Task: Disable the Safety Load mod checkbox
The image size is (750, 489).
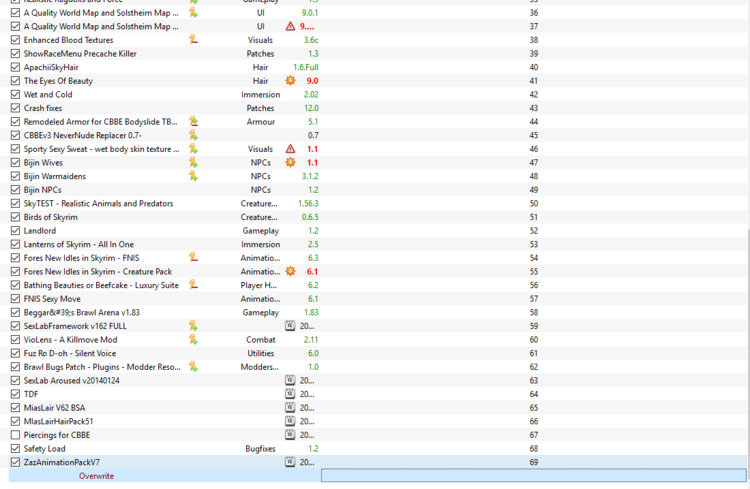Action: pyautogui.click(x=15, y=449)
